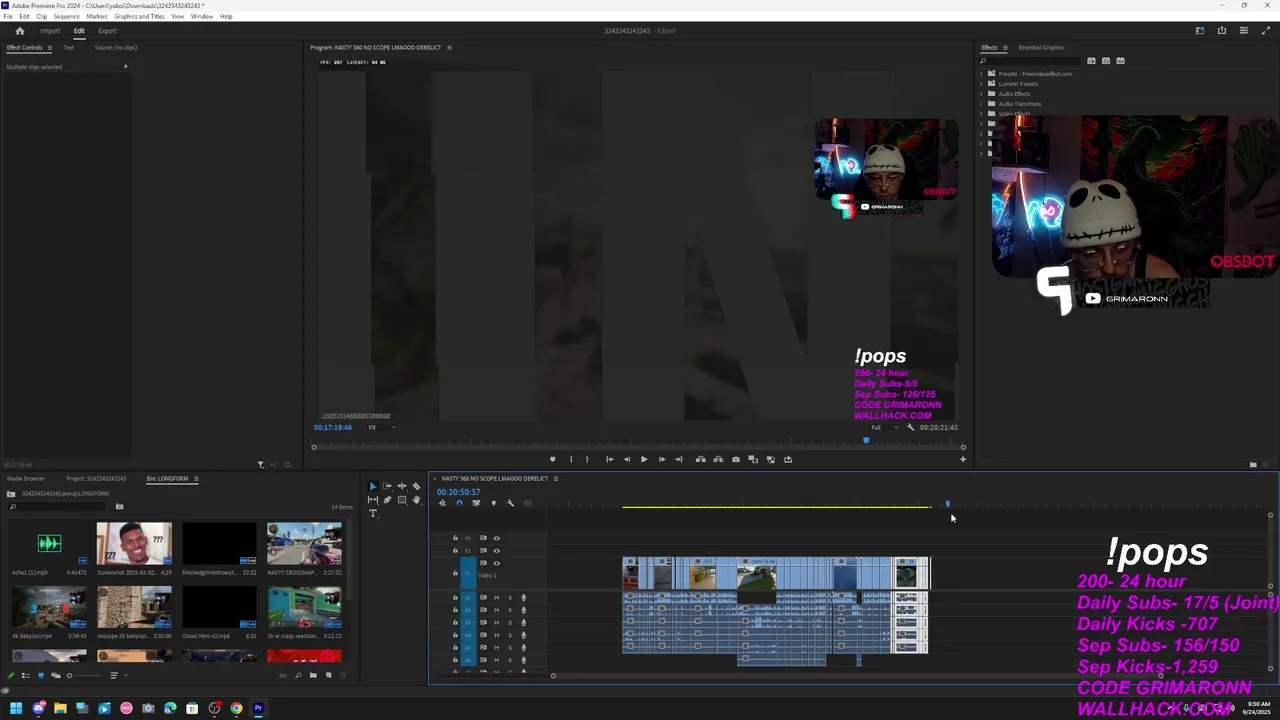
Task: Open Graphics and Titles menu
Action: 139,16
